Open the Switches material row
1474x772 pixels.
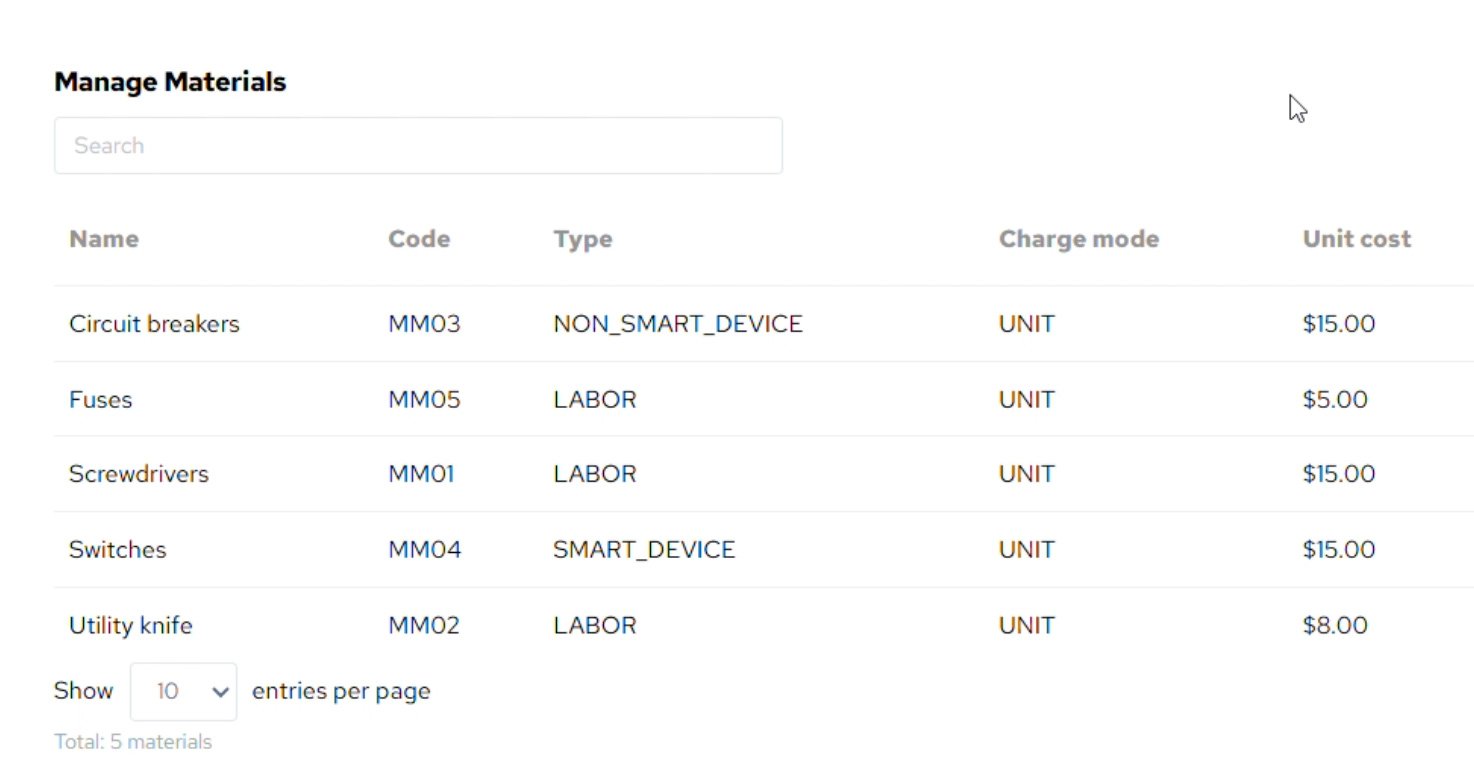coord(117,549)
